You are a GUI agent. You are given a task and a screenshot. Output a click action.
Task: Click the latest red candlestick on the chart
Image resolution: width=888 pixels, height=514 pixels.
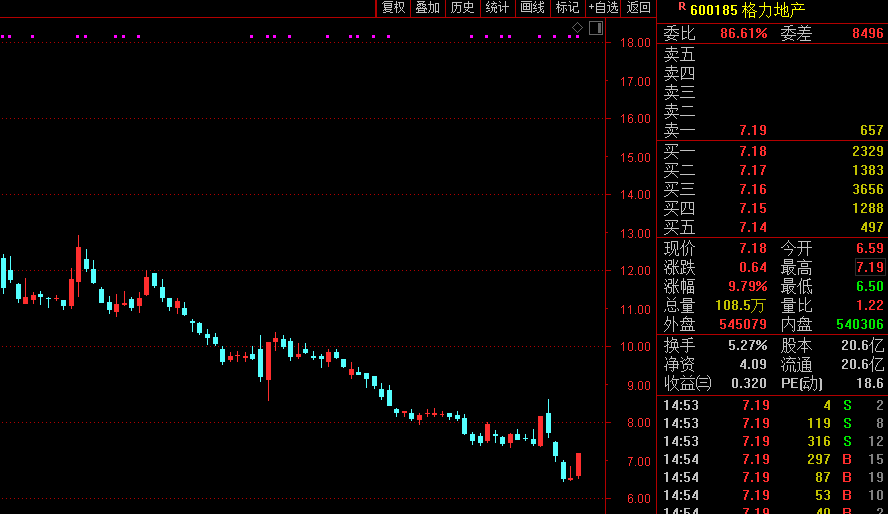click(578, 465)
